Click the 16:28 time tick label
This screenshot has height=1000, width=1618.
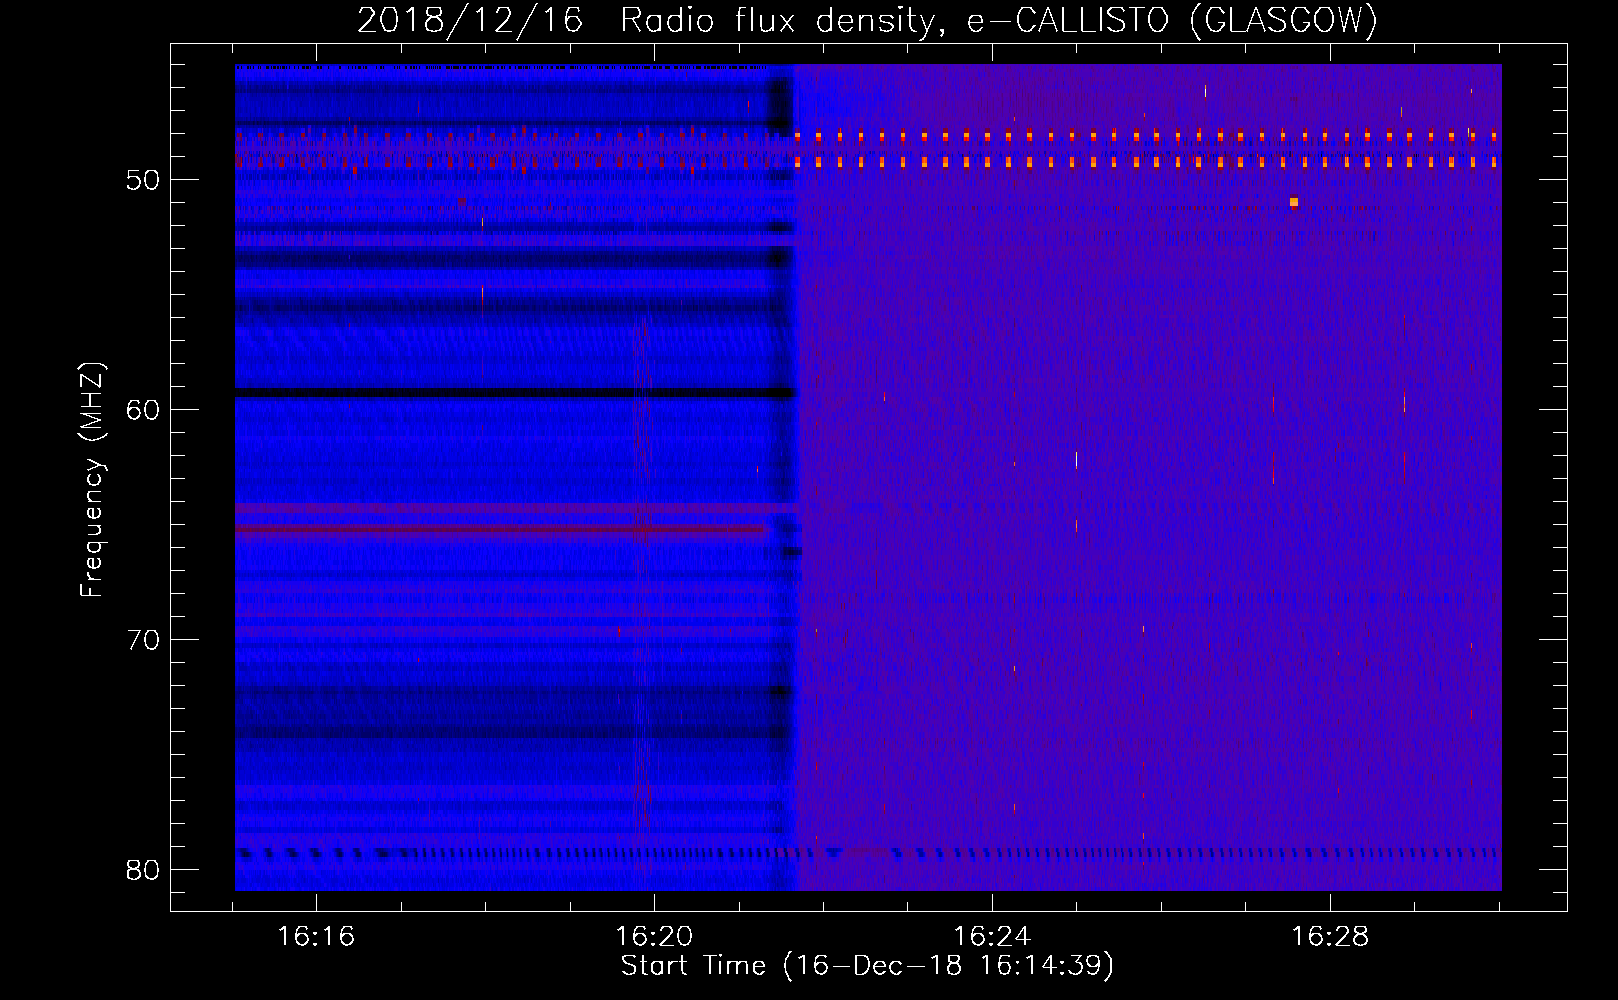(1330, 937)
